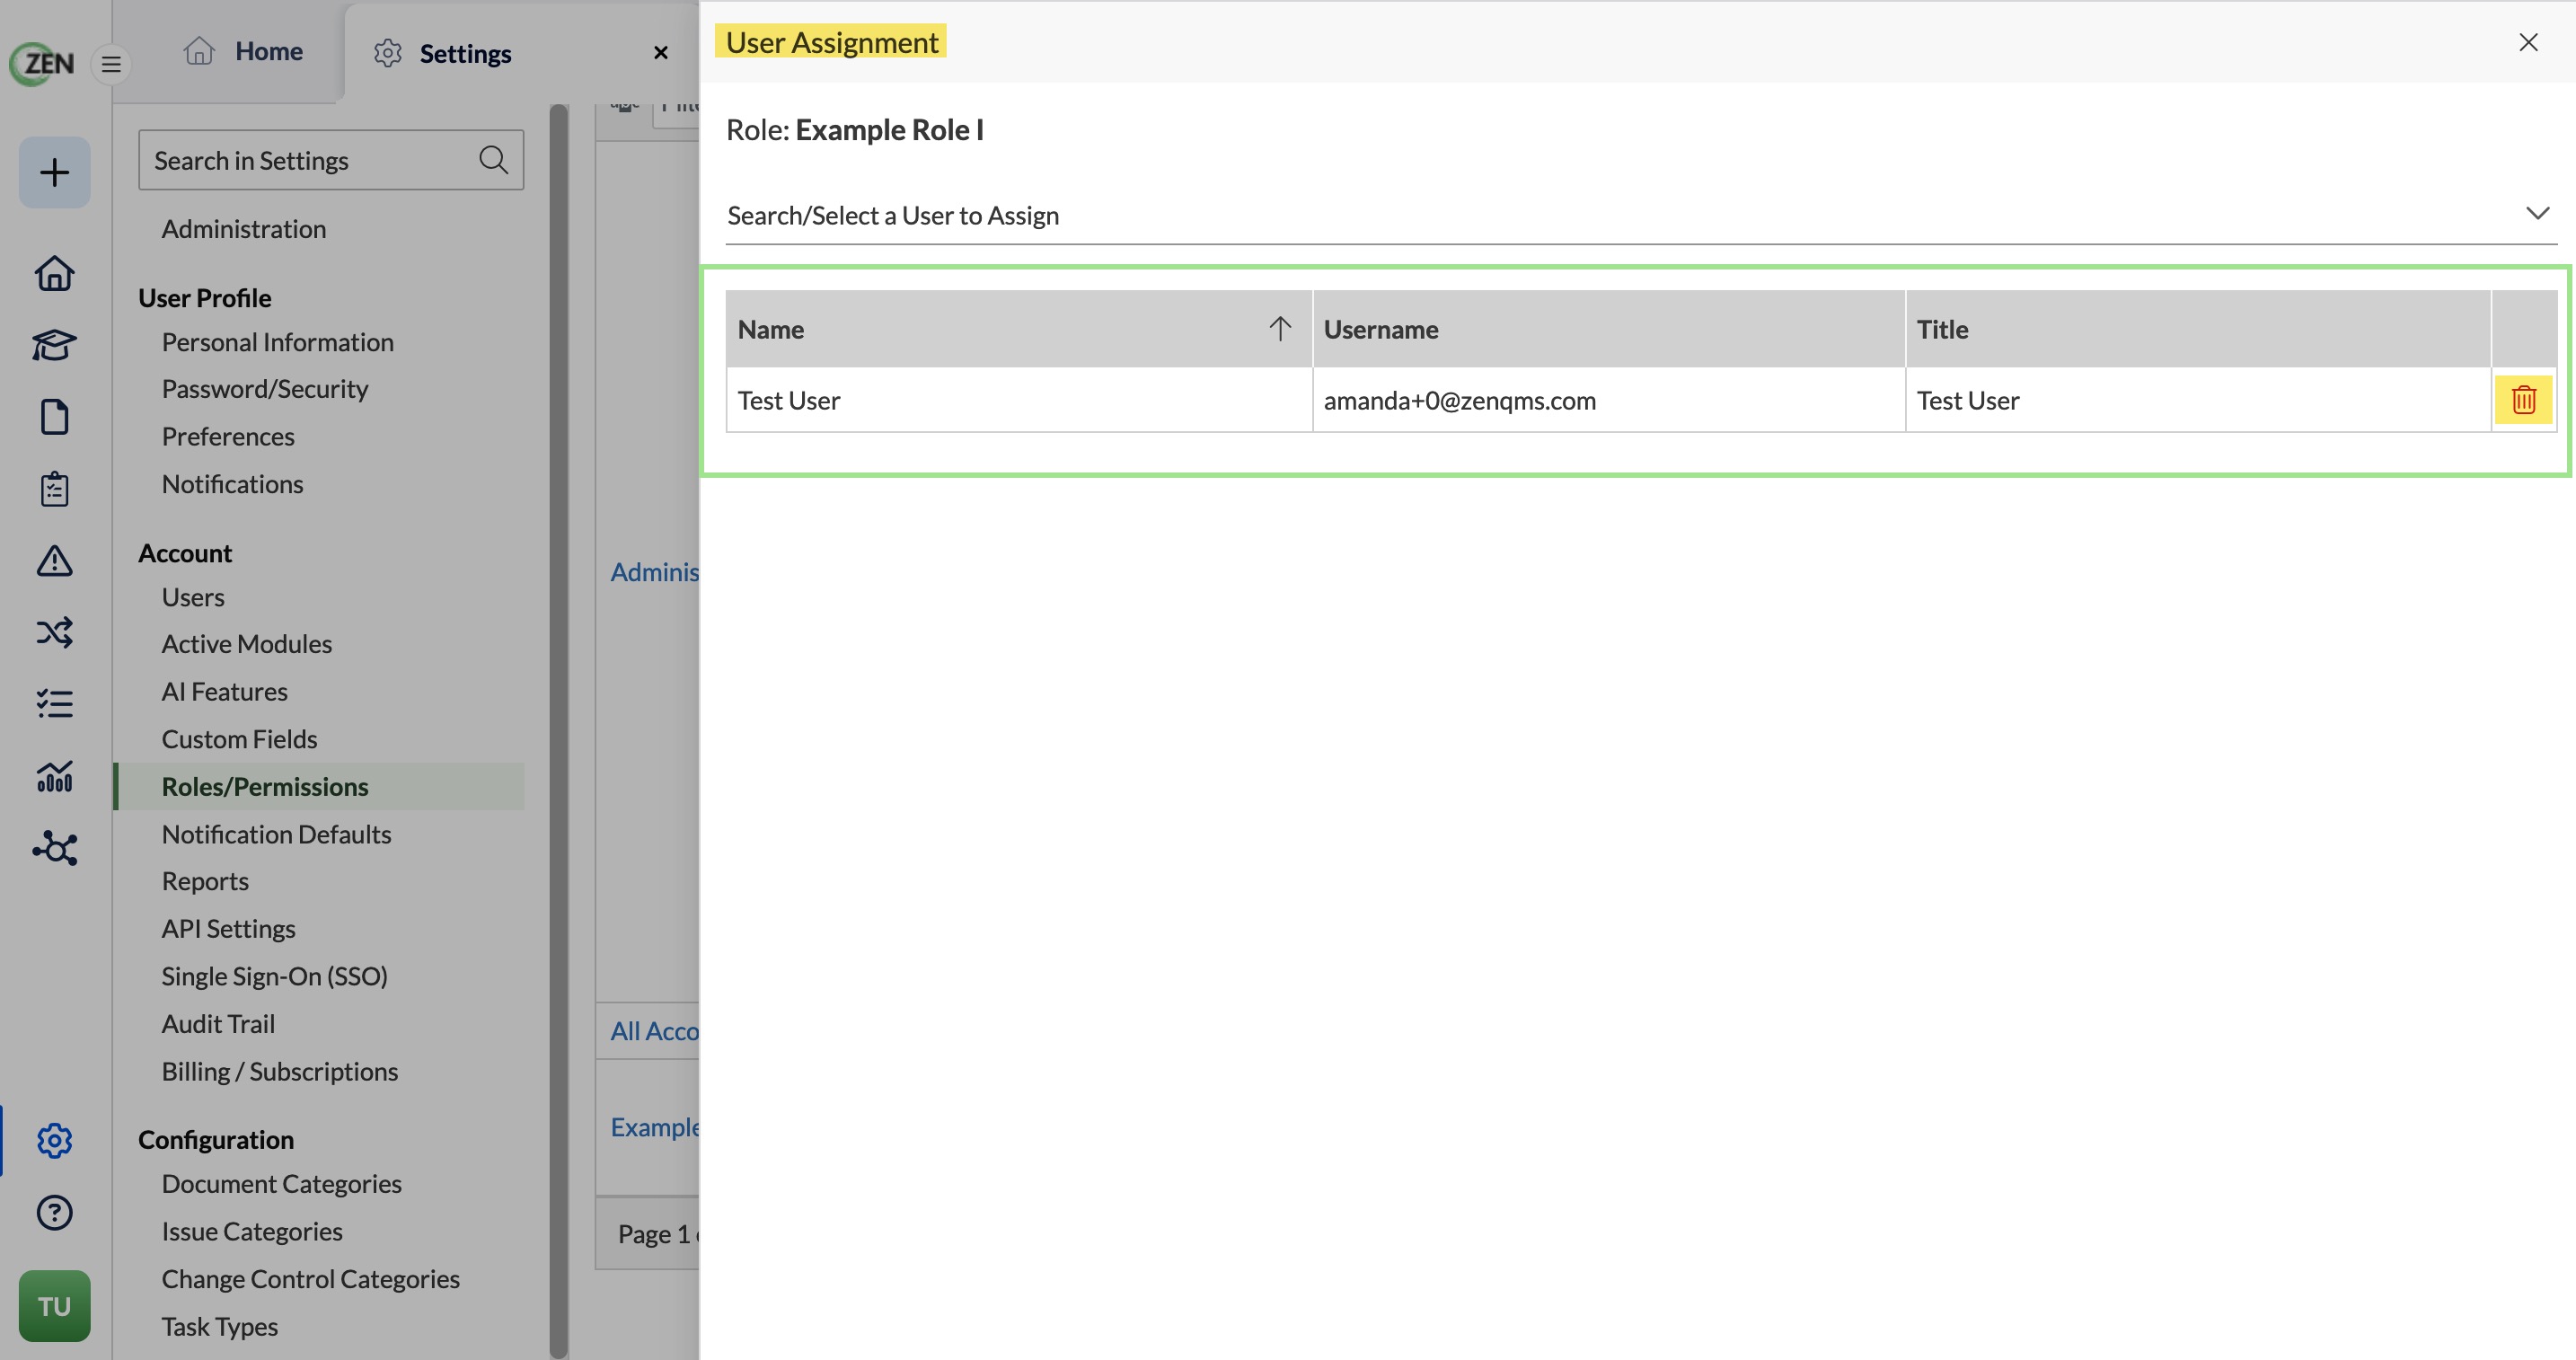The height and width of the screenshot is (1360, 2576).
Task: Expand the user assign dropdown chevron
Action: [x=2537, y=213]
